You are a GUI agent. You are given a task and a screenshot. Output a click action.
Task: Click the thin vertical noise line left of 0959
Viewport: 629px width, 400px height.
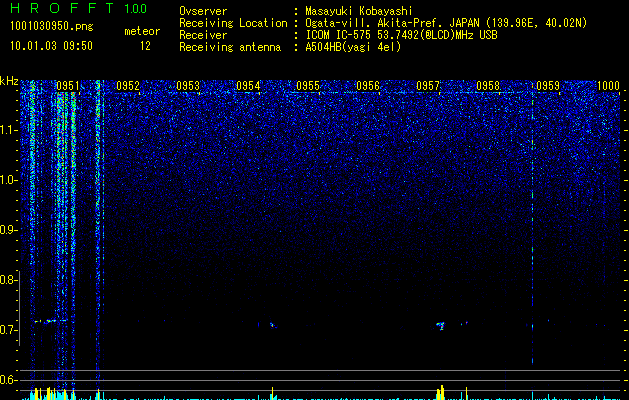click(532, 225)
